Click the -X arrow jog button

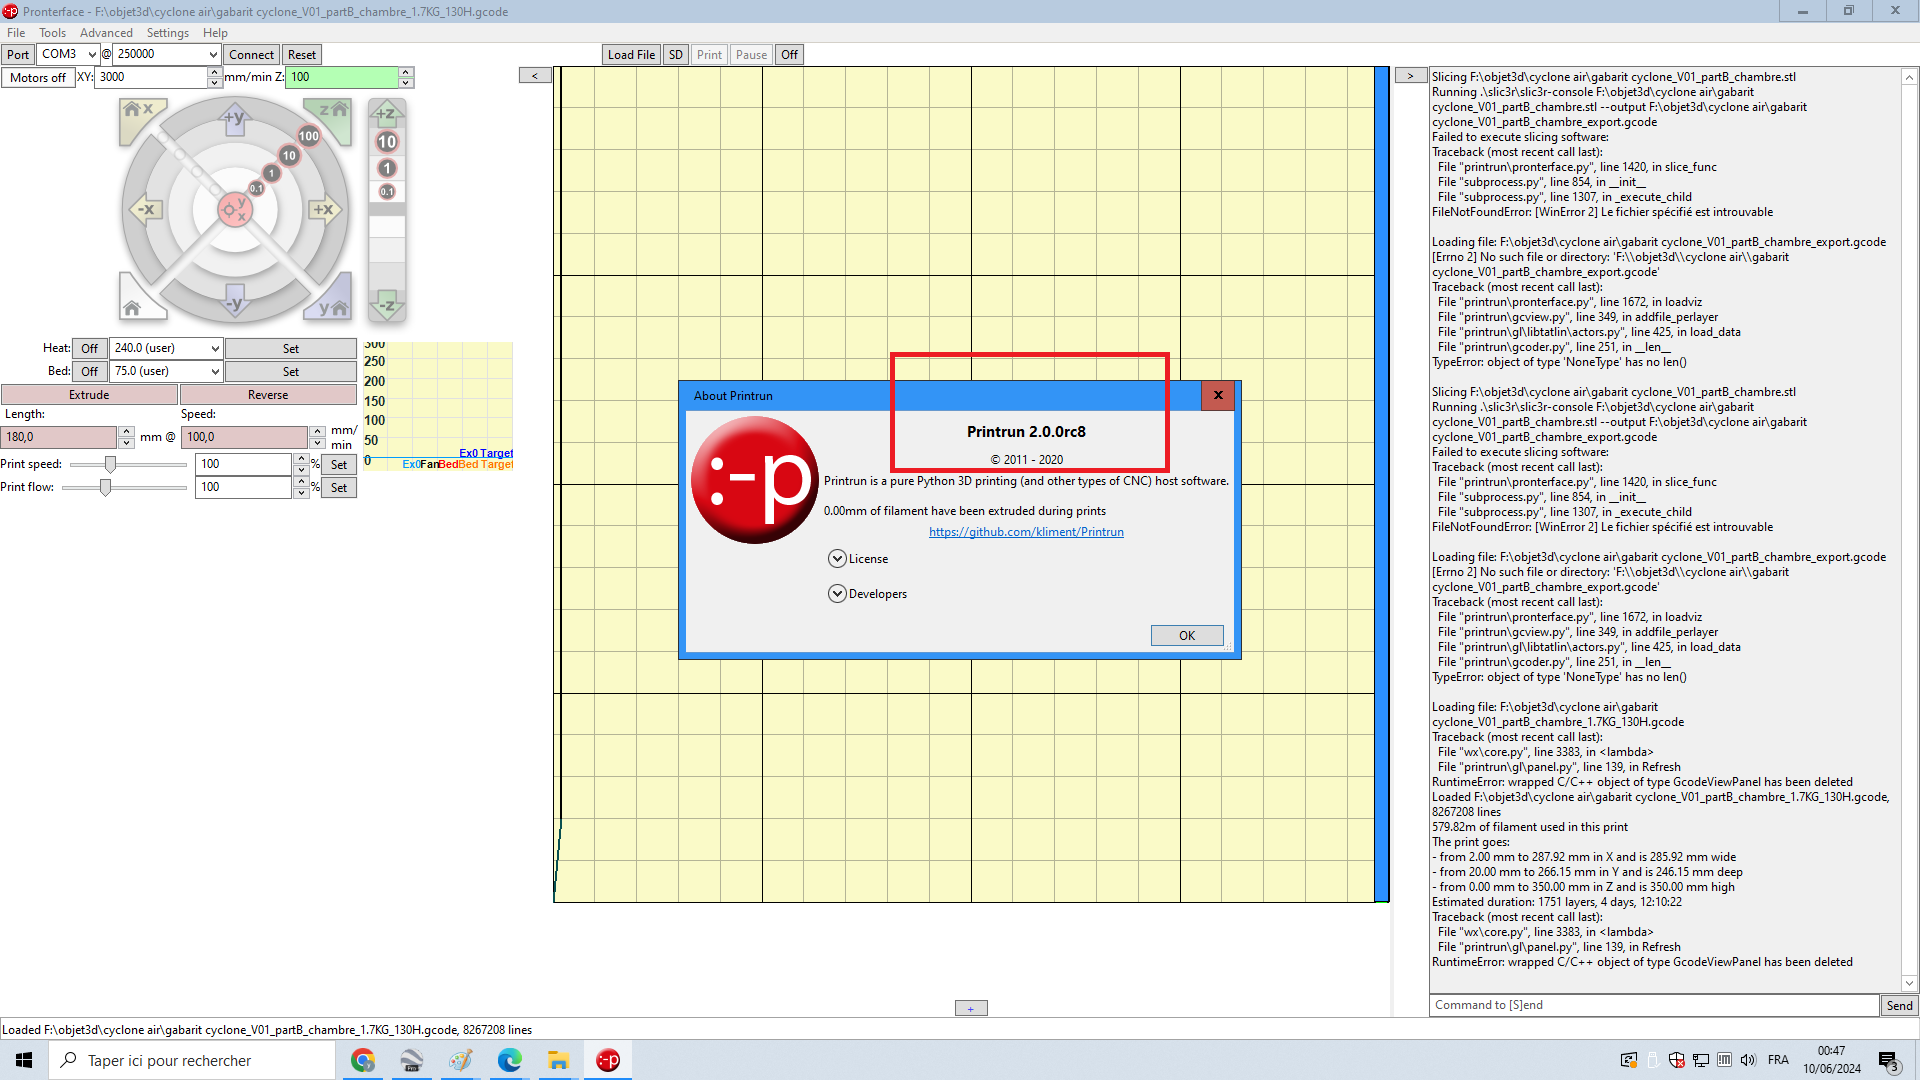(145, 210)
